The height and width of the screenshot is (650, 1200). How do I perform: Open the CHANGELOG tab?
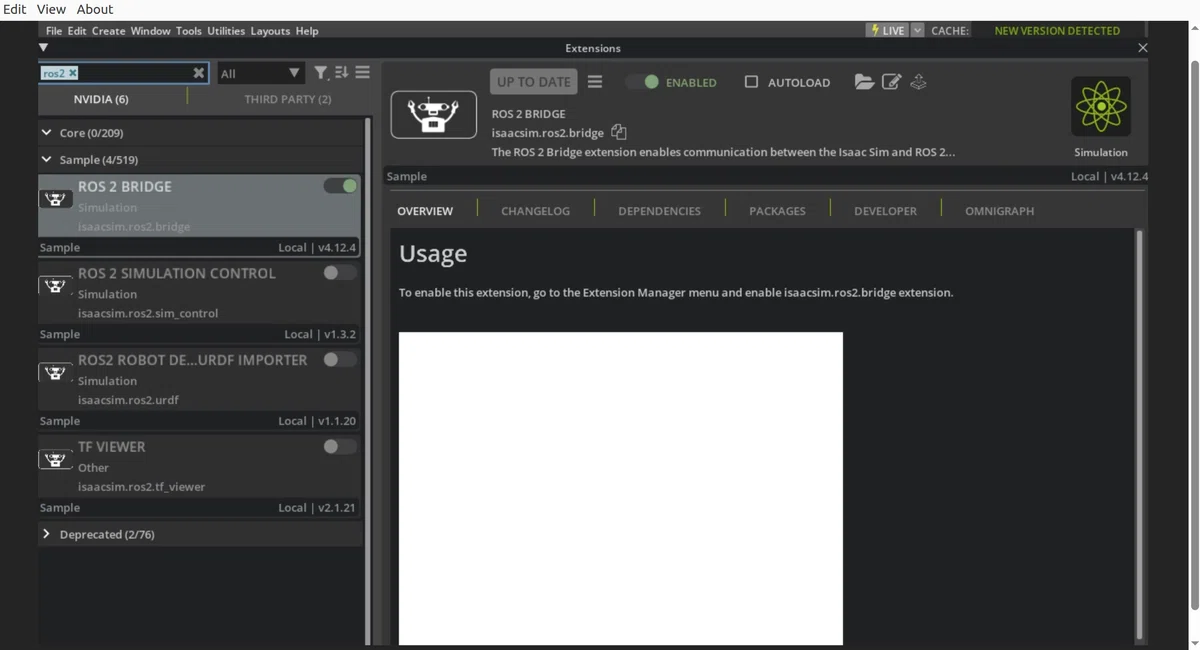(x=535, y=211)
